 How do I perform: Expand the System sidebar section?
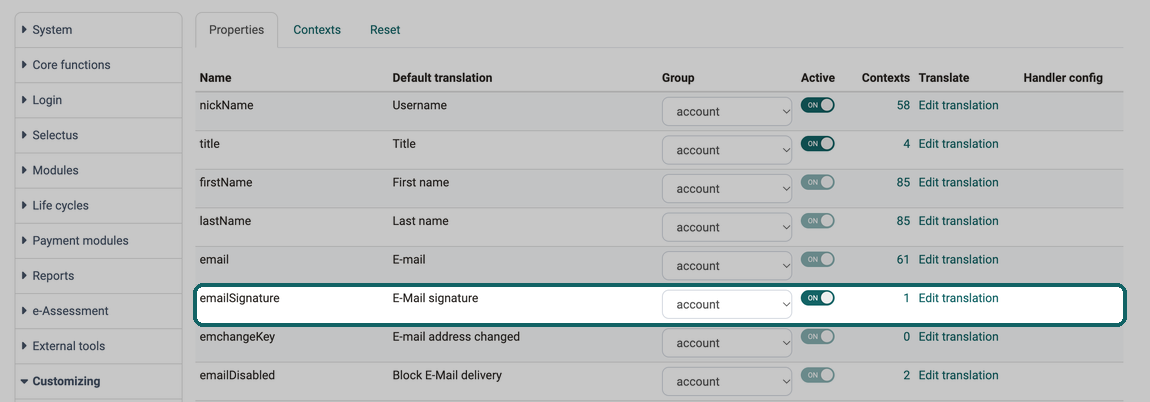coord(98,30)
